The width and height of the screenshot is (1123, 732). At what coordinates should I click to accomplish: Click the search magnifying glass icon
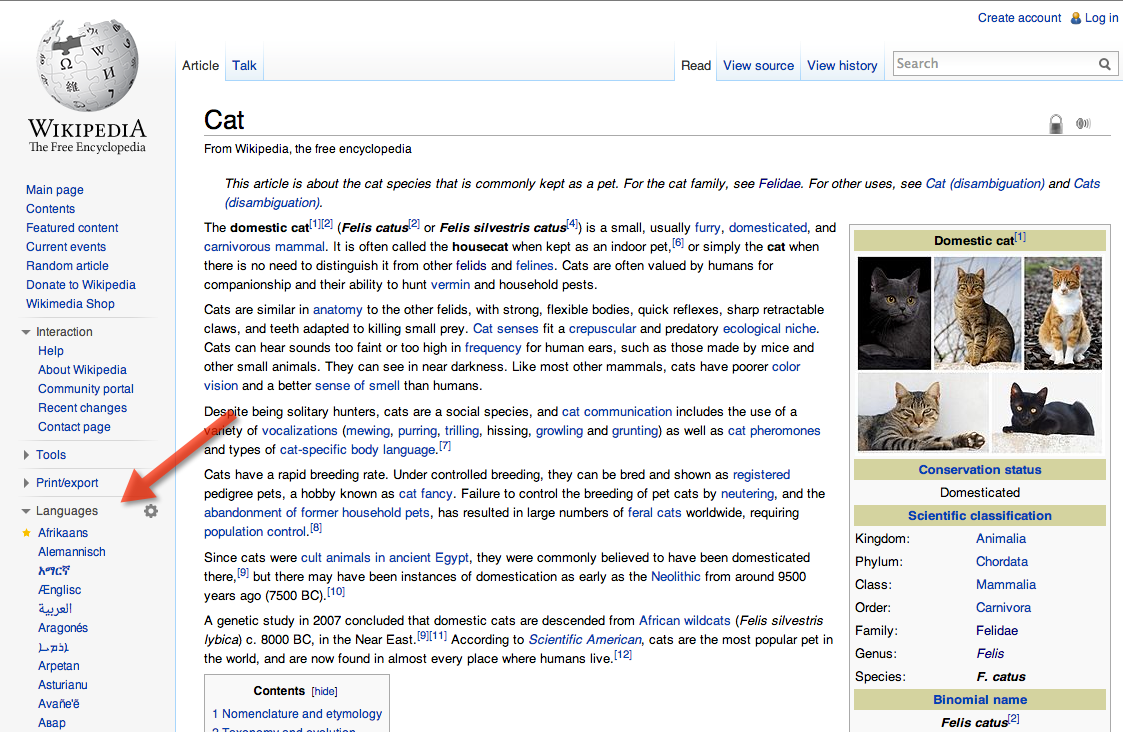[1104, 64]
